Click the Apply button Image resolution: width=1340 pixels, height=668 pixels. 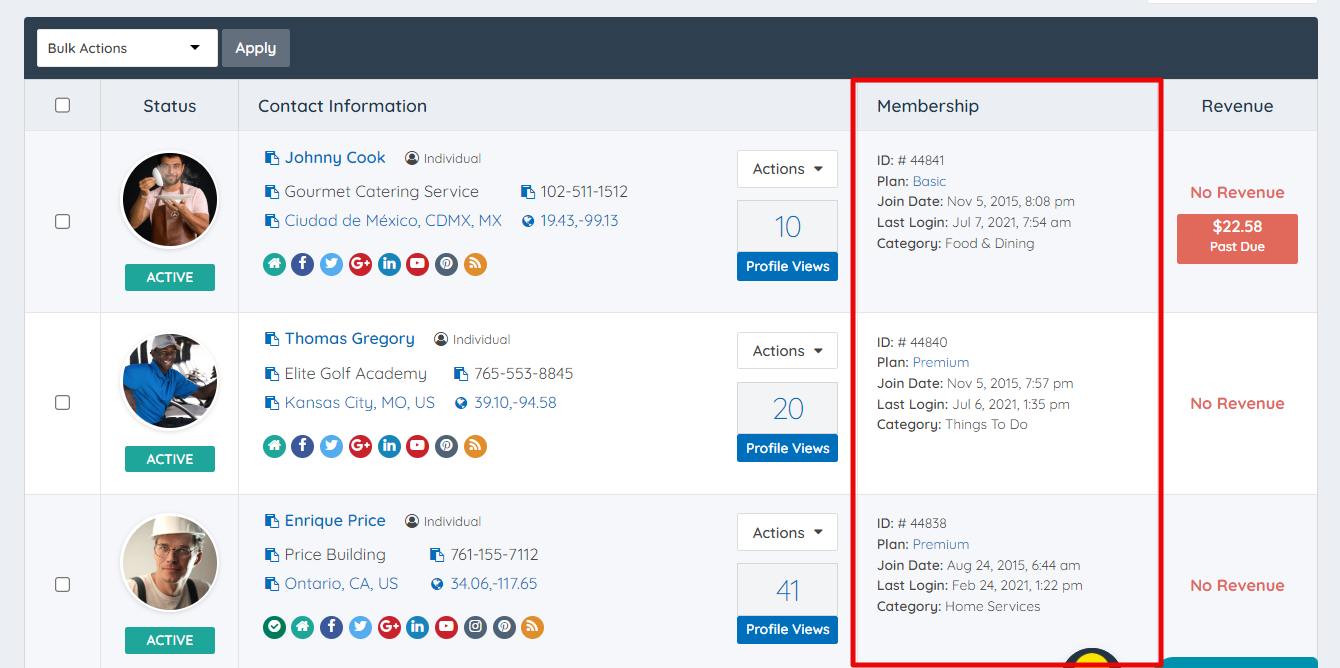(256, 48)
